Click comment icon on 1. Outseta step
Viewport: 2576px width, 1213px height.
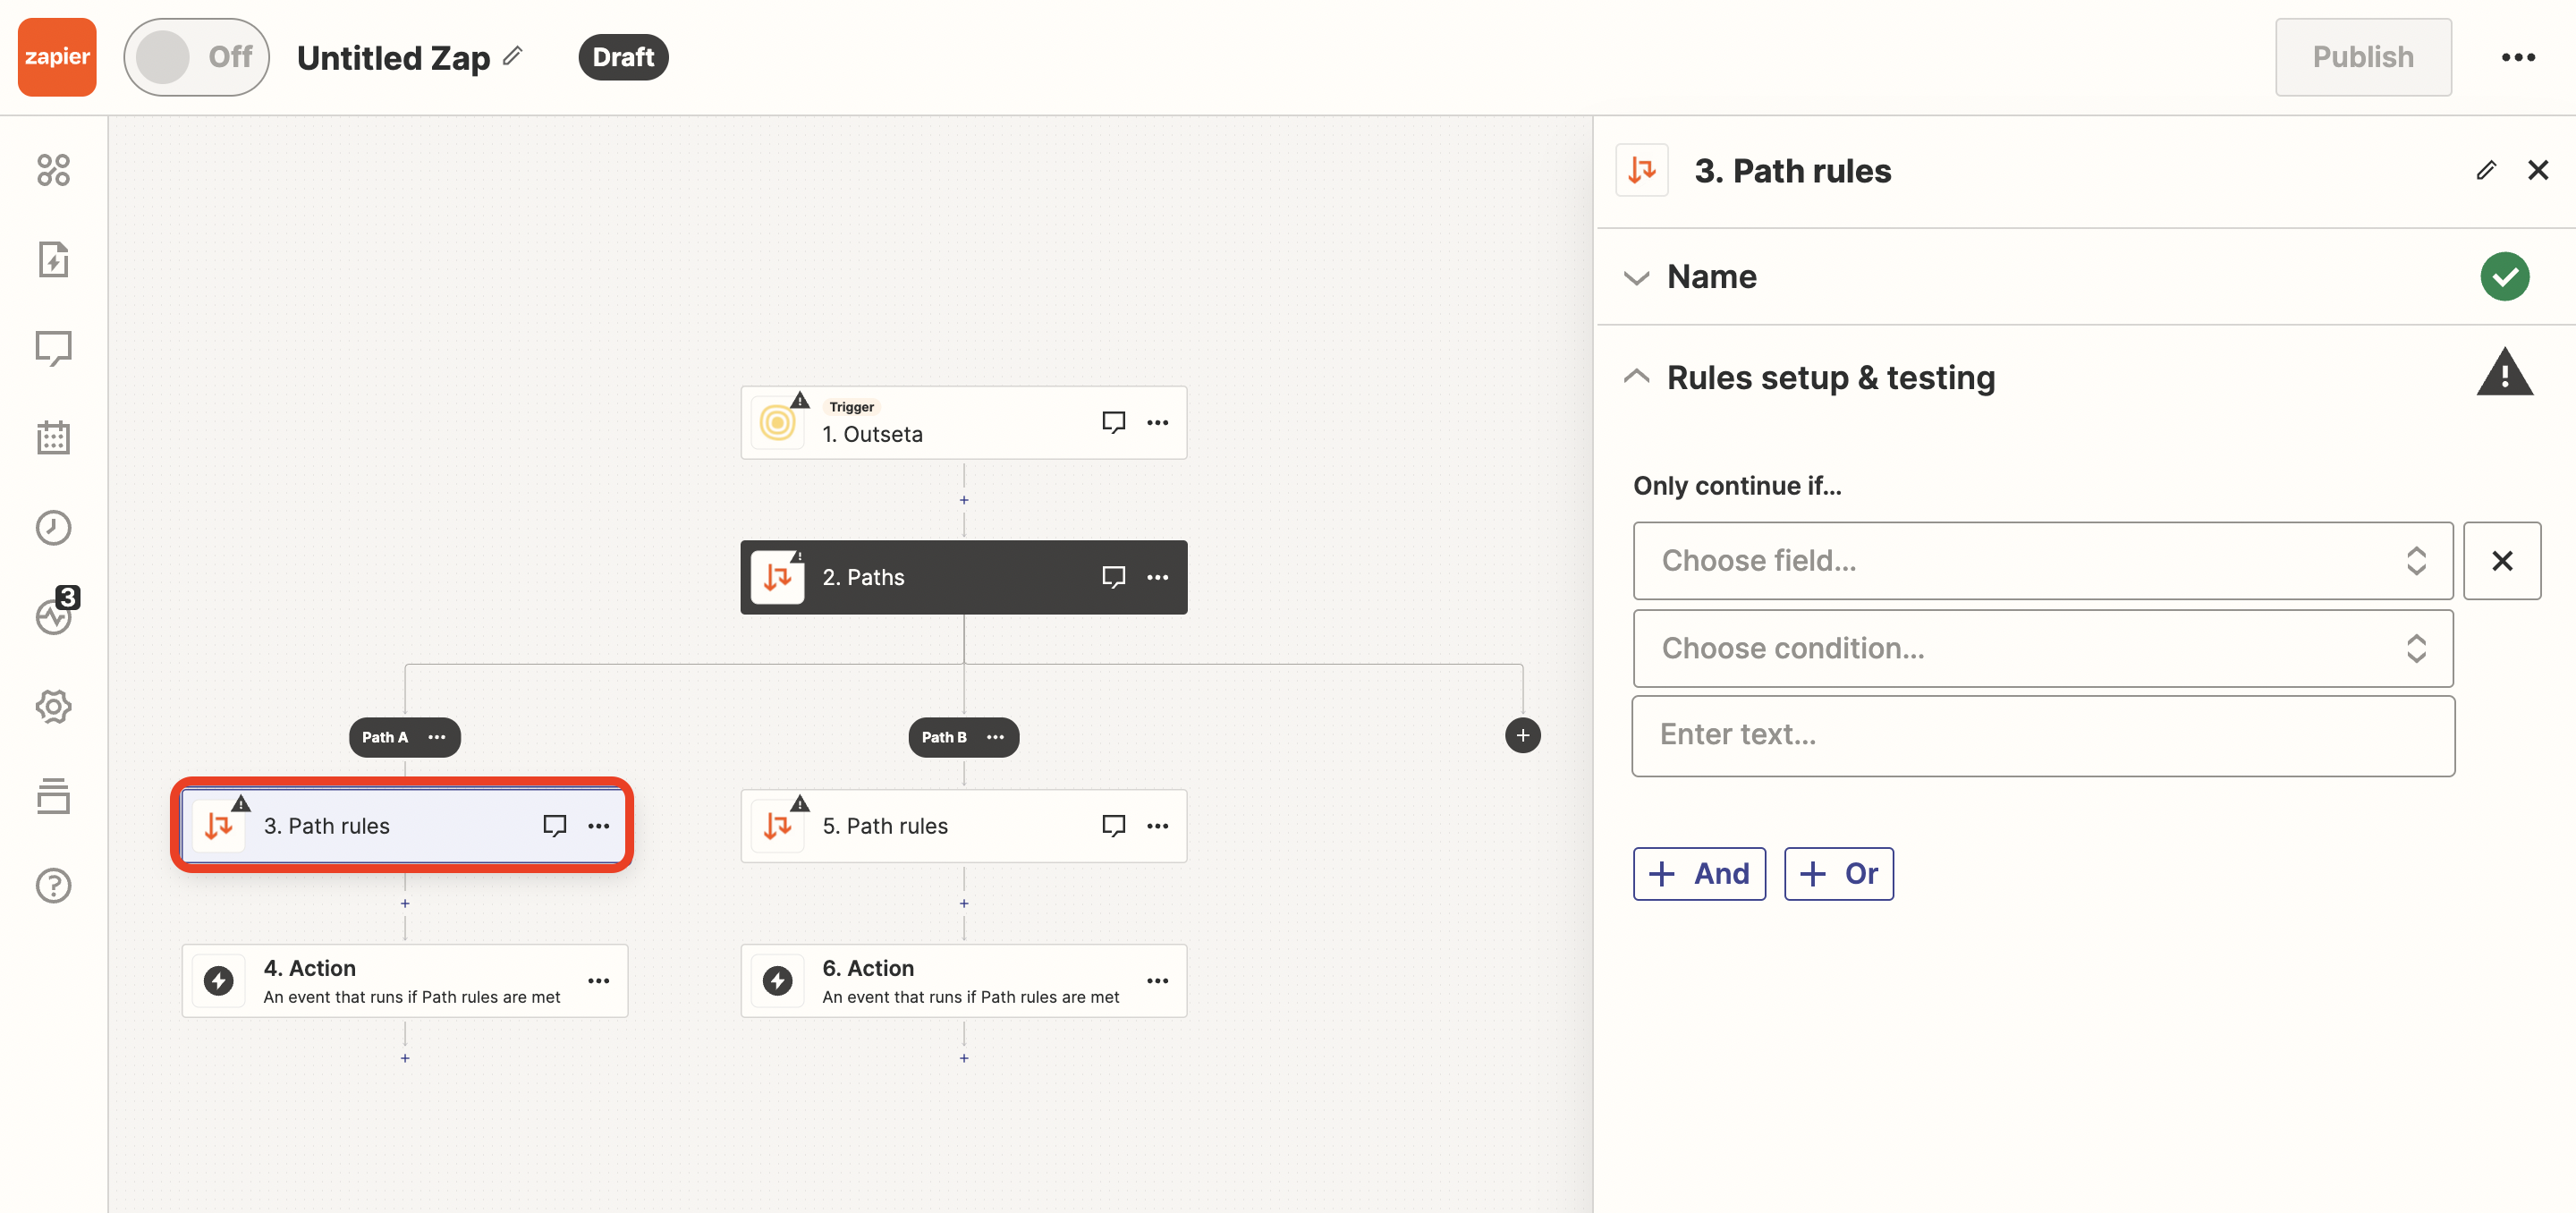[1113, 422]
